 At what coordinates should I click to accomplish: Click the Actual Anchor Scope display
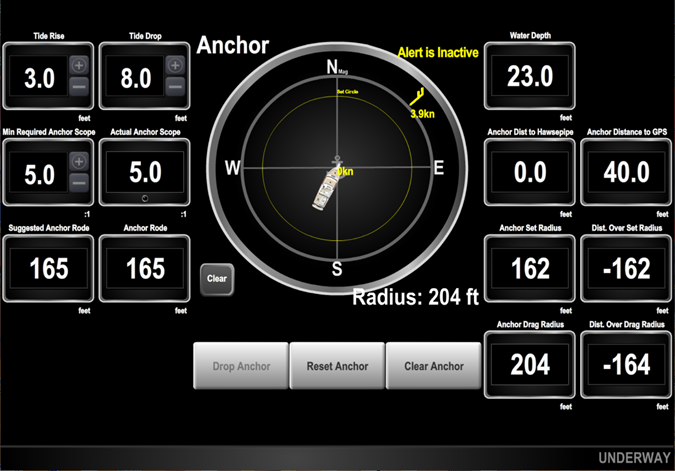pos(145,173)
